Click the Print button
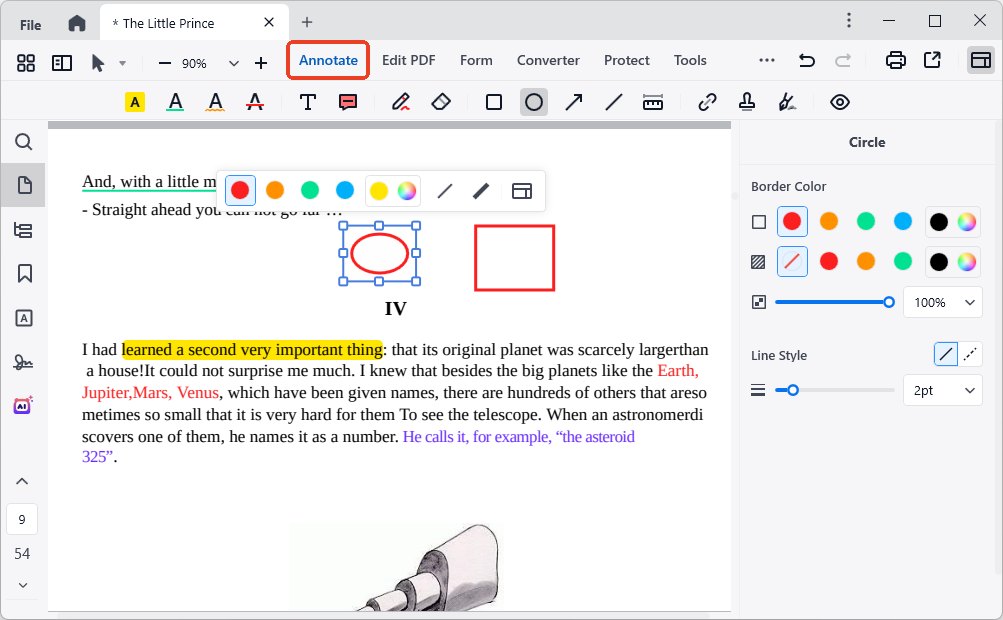This screenshot has width=1003, height=620. pyautogui.click(x=895, y=61)
